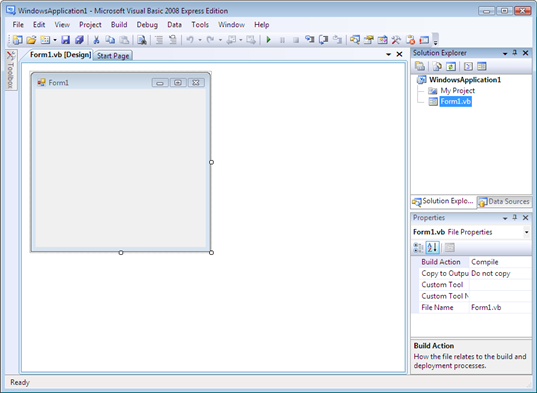The height and width of the screenshot is (393, 537).
Task: Click the Copy toolbar icon
Action: coord(110,40)
